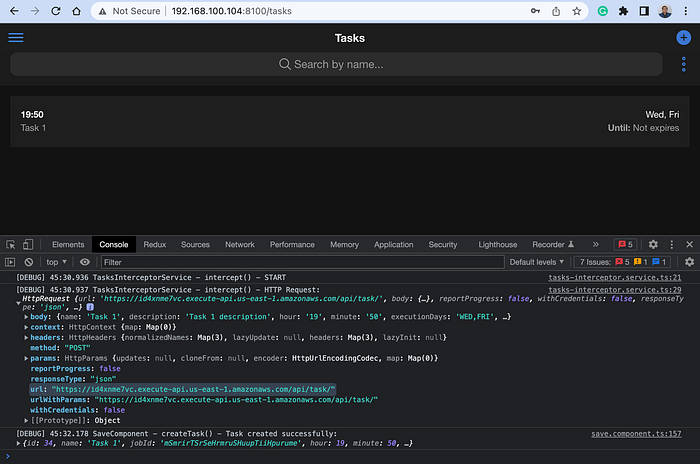Collapse the HttpRequest object

pyautogui.click(x=18, y=303)
